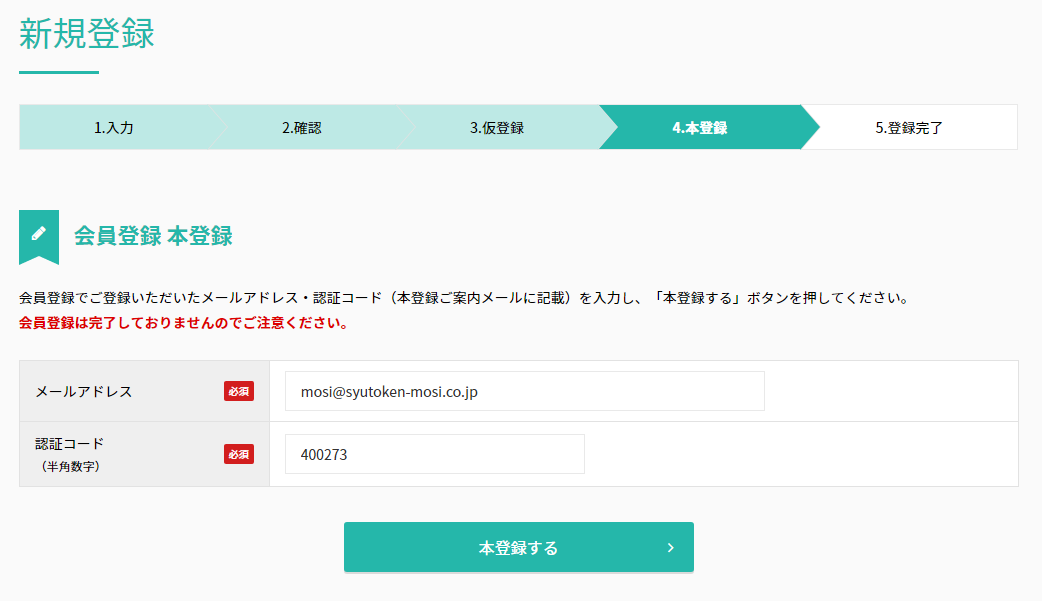
Task: Click the 必須 badge next to 認証コード
Action: [239, 454]
